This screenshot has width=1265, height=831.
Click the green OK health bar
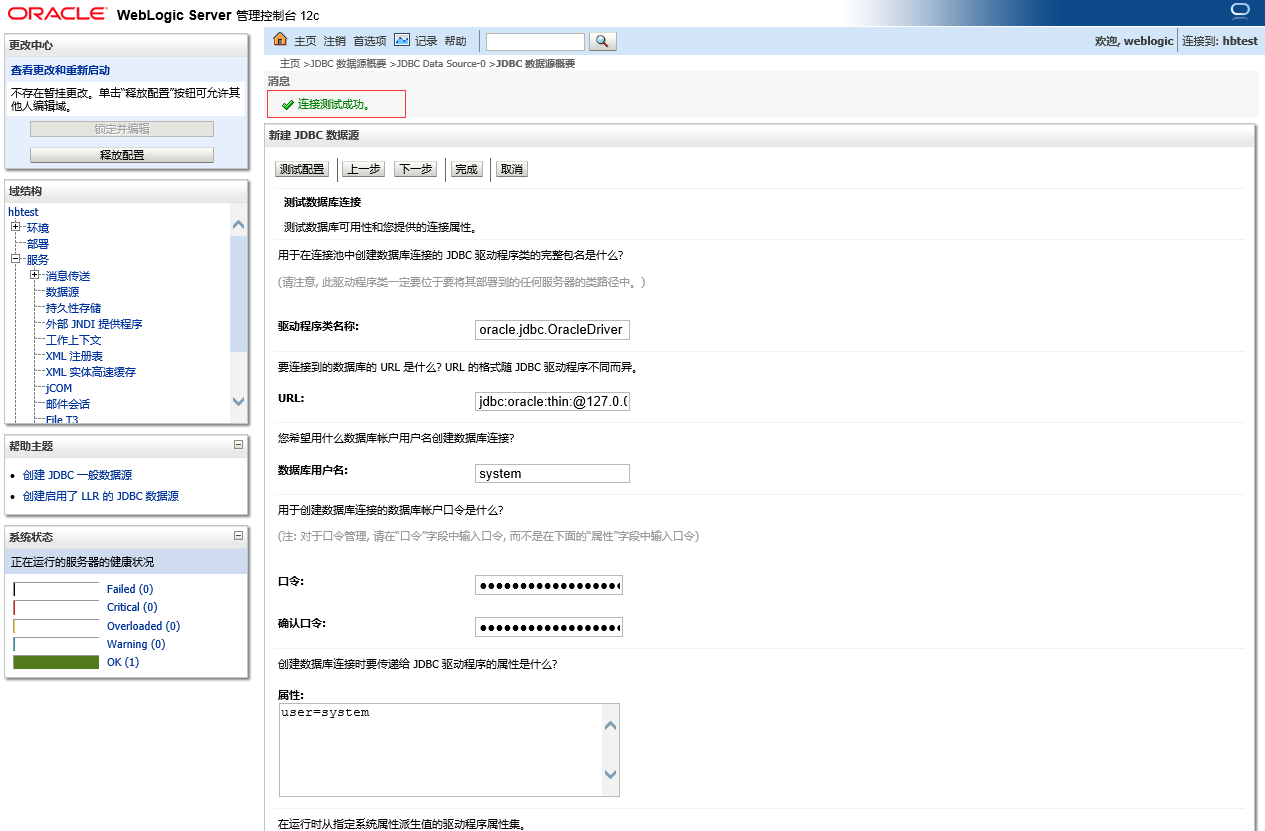56,662
